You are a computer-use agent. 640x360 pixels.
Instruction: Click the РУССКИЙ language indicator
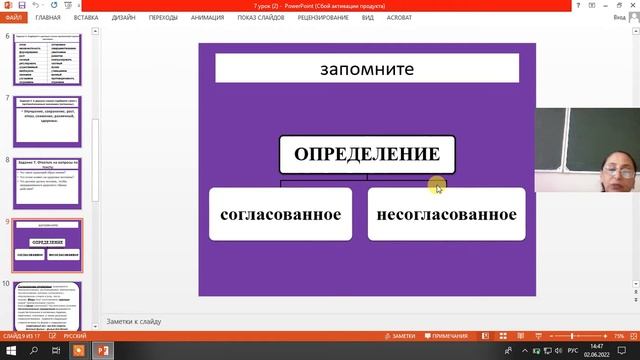(75, 336)
